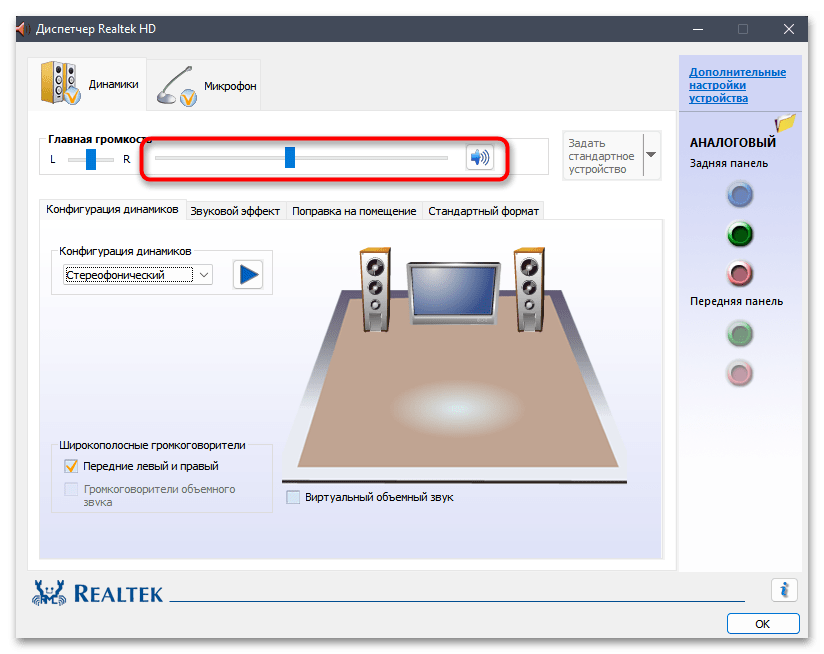Open the Стандартный формат tab
The image size is (824, 654).
click(483, 211)
